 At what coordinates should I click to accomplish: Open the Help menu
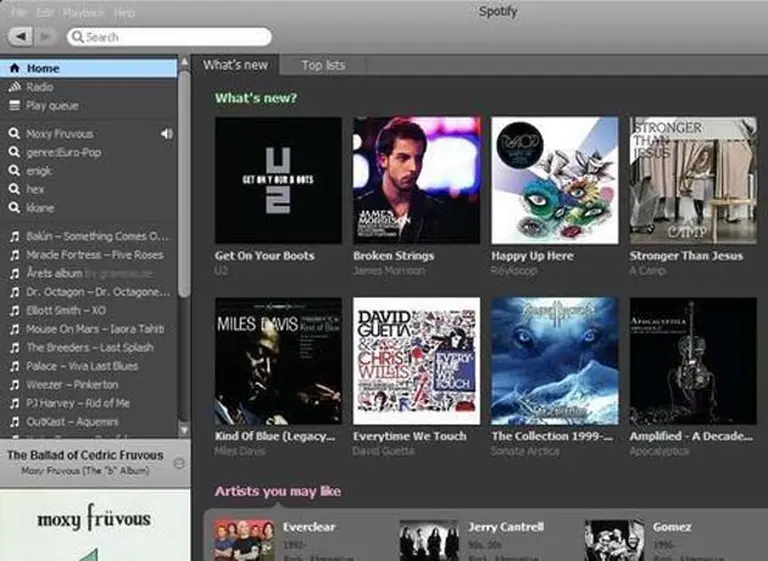(x=124, y=13)
